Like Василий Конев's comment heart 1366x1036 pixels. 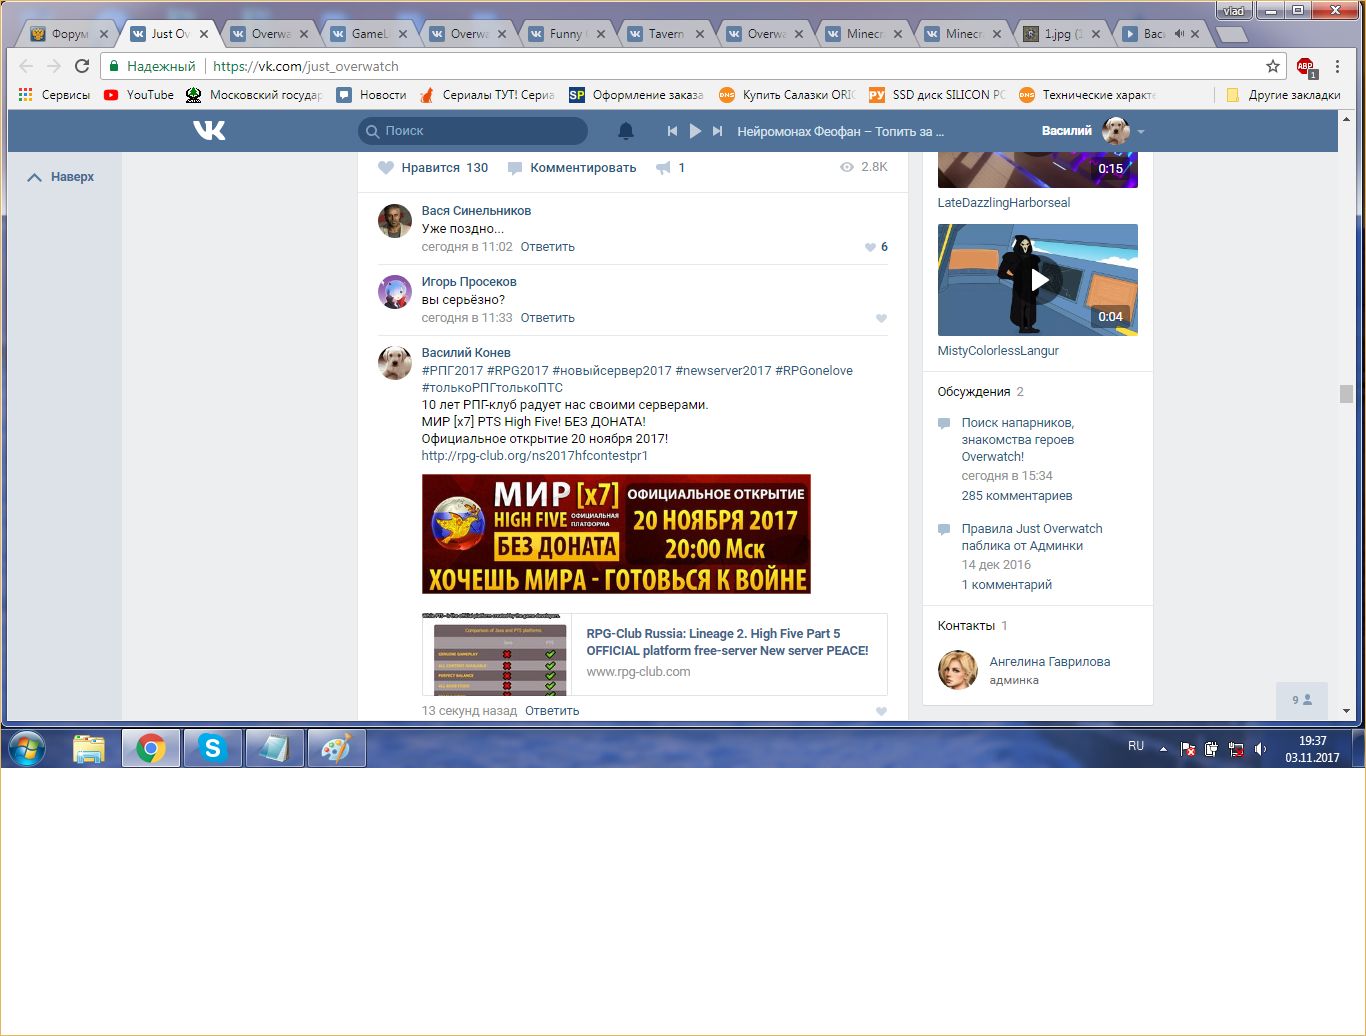click(881, 711)
